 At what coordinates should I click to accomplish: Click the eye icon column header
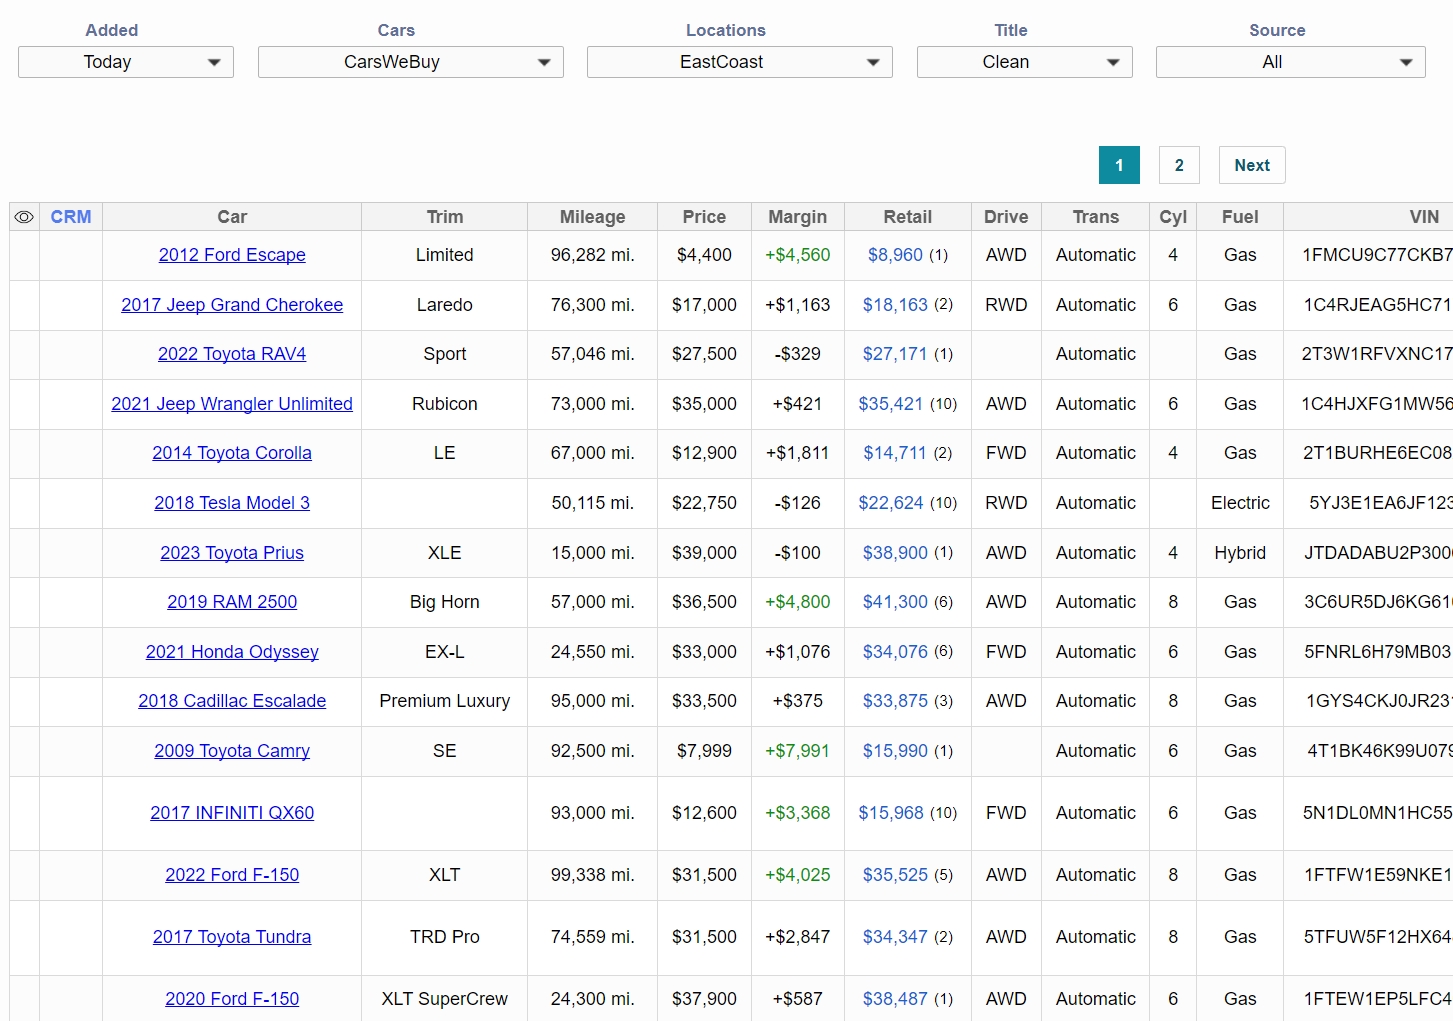pos(24,217)
